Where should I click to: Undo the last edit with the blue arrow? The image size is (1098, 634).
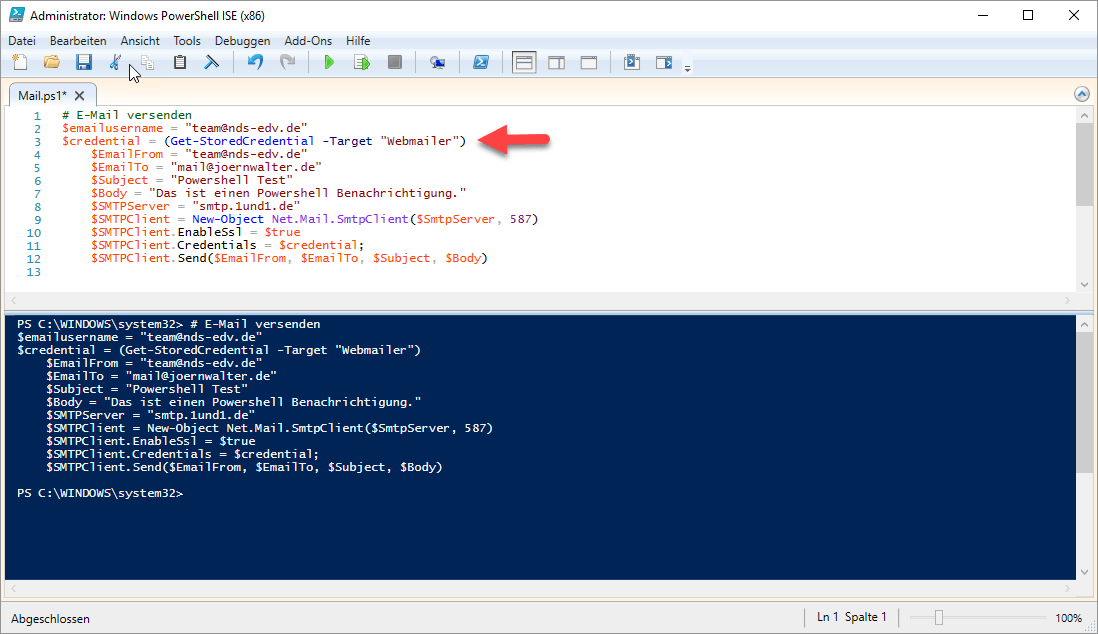(x=256, y=63)
